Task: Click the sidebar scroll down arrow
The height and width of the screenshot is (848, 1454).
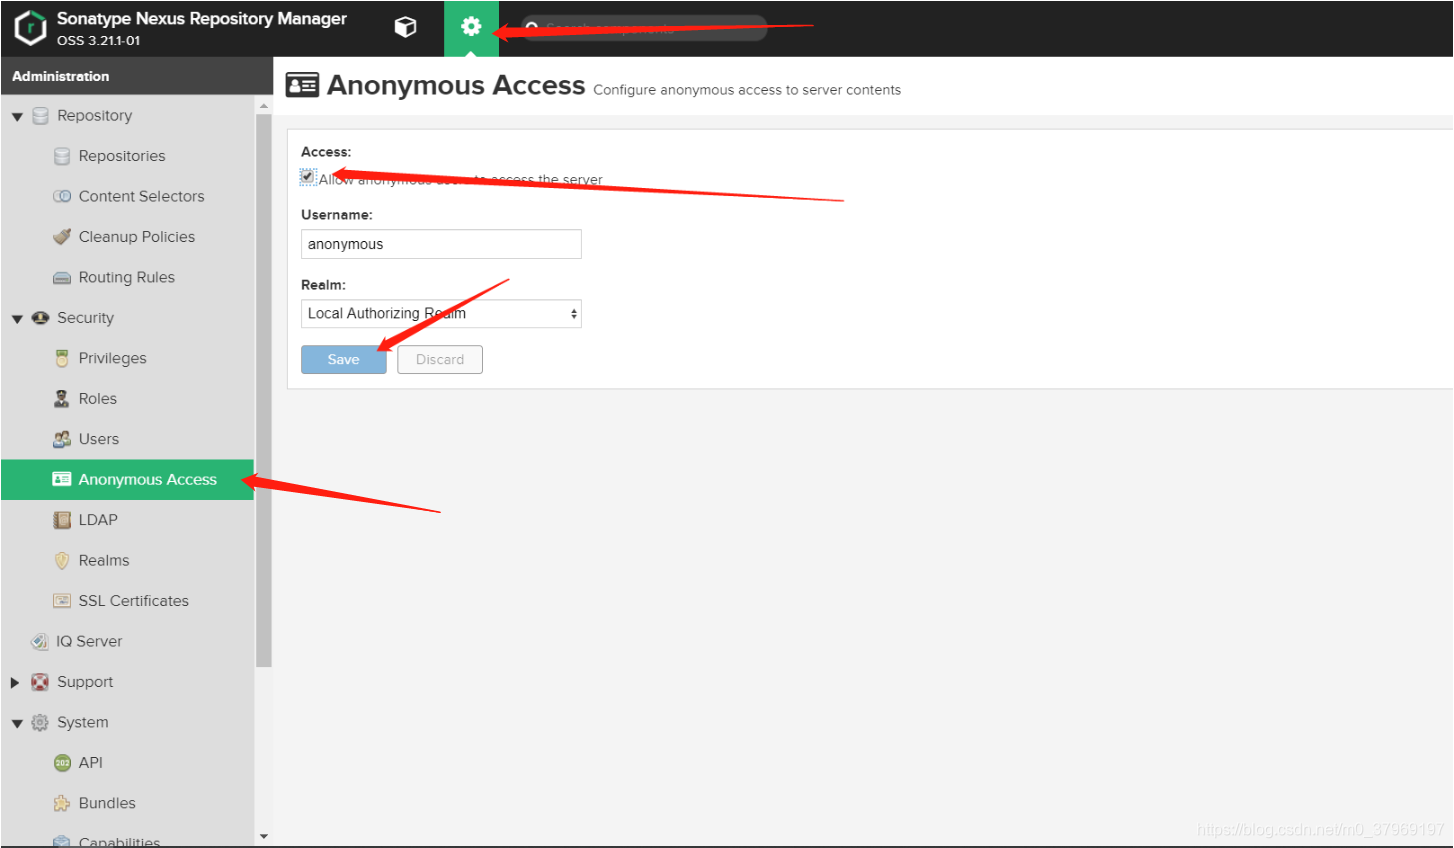Action: click(264, 837)
